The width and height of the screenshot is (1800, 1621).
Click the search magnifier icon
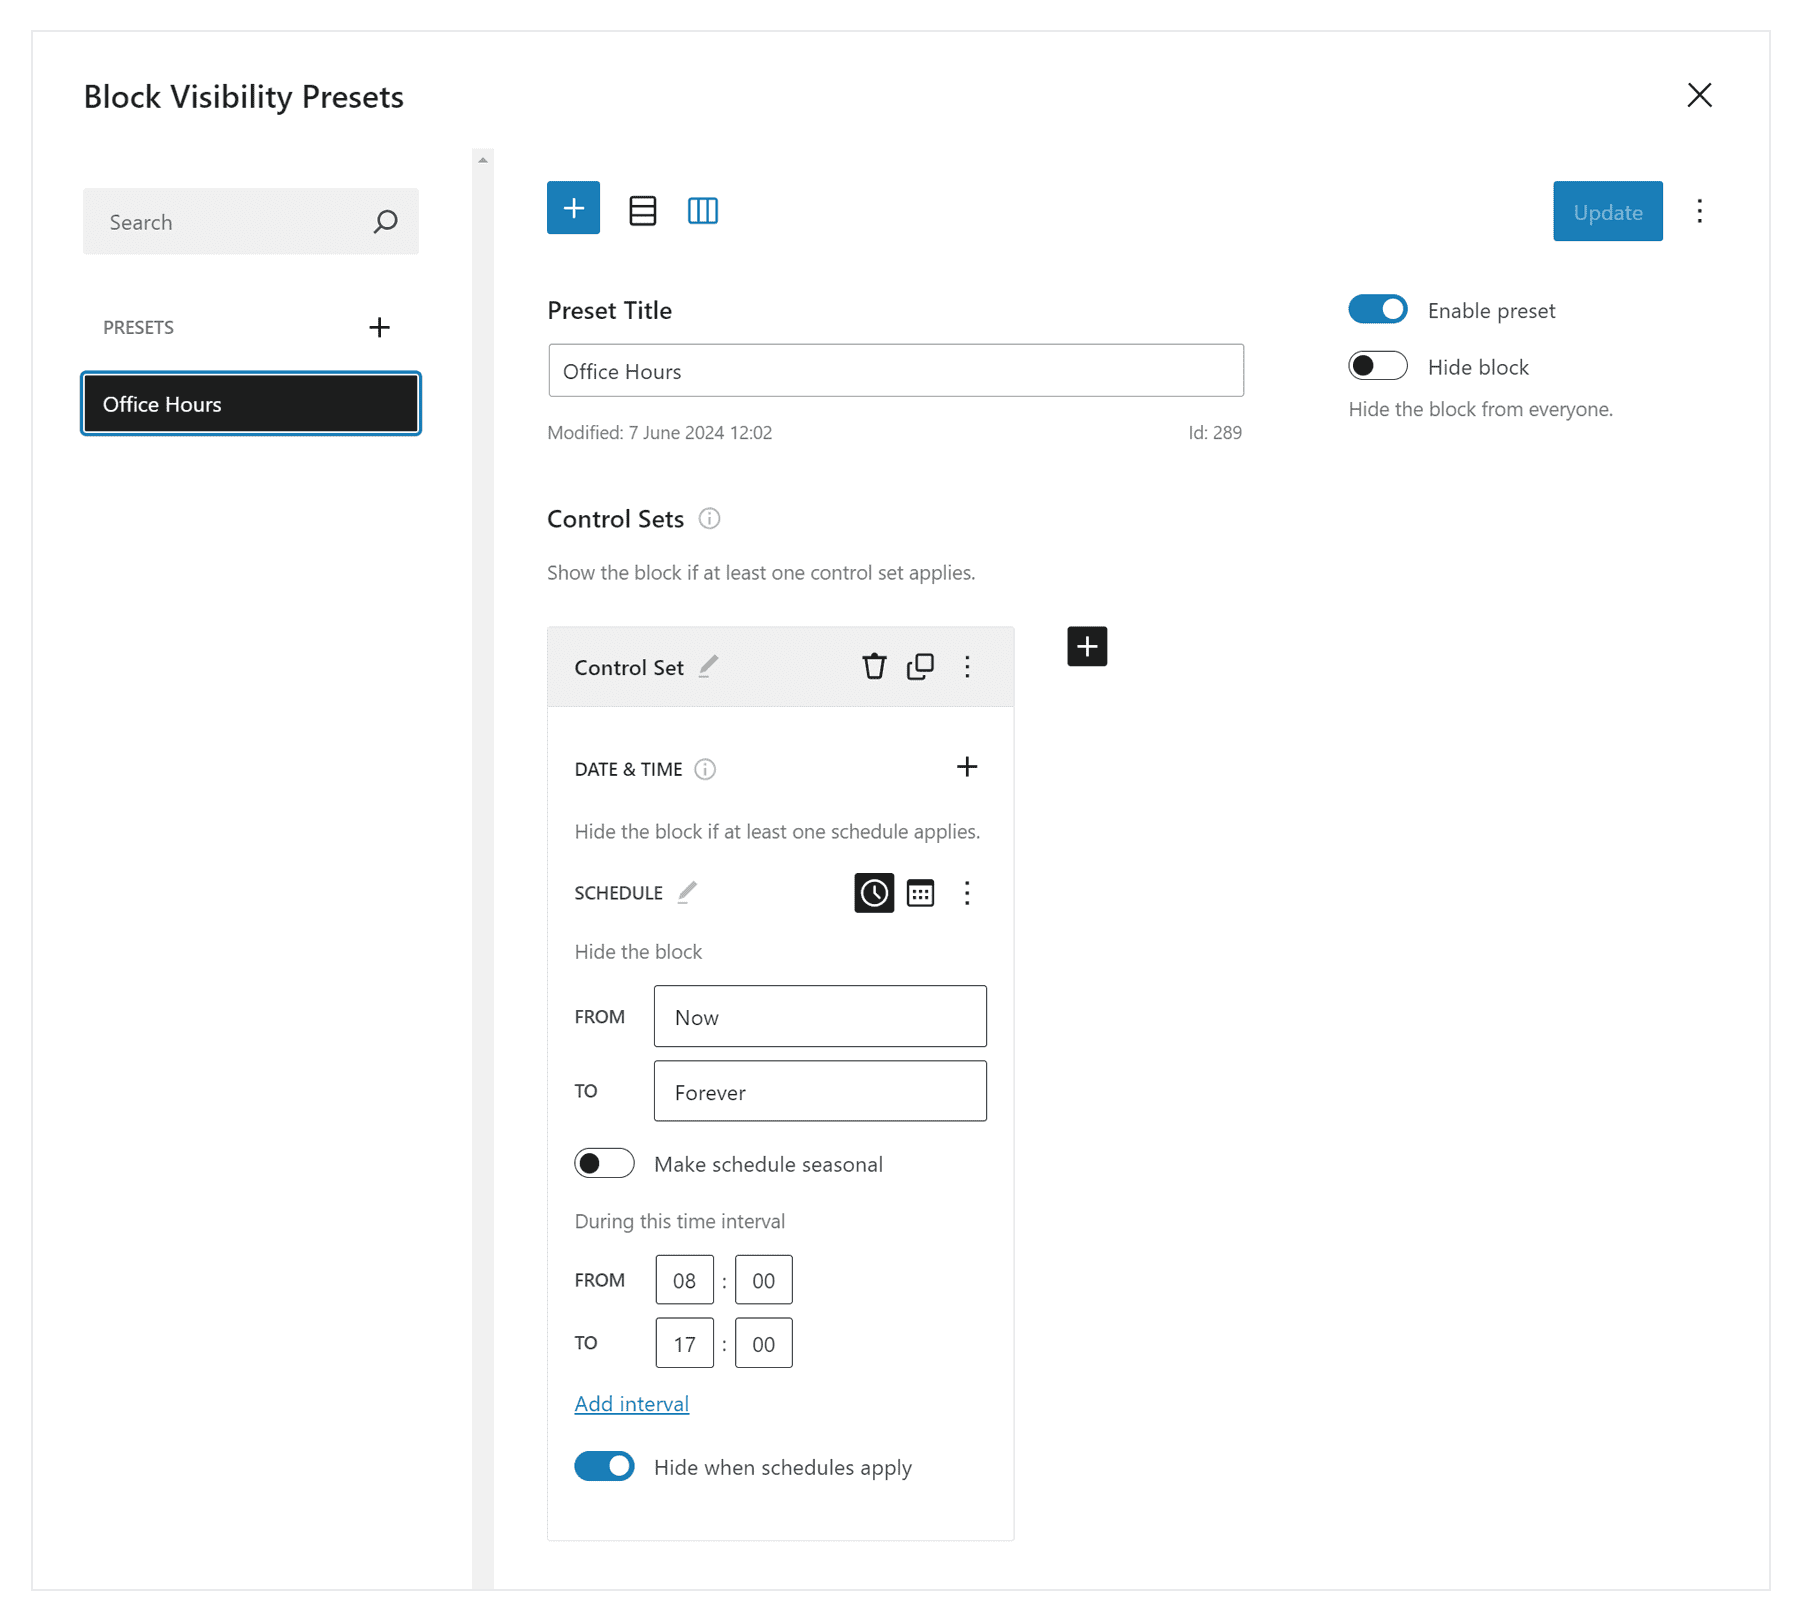coord(386,221)
